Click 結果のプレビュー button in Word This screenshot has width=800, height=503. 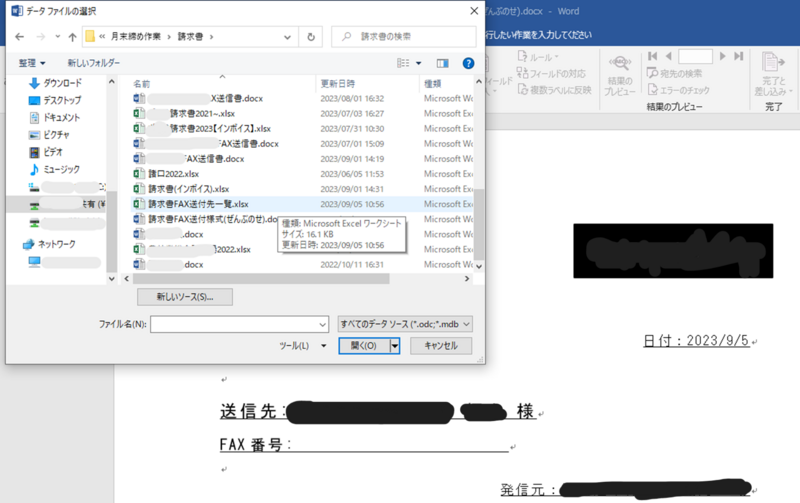620,76
